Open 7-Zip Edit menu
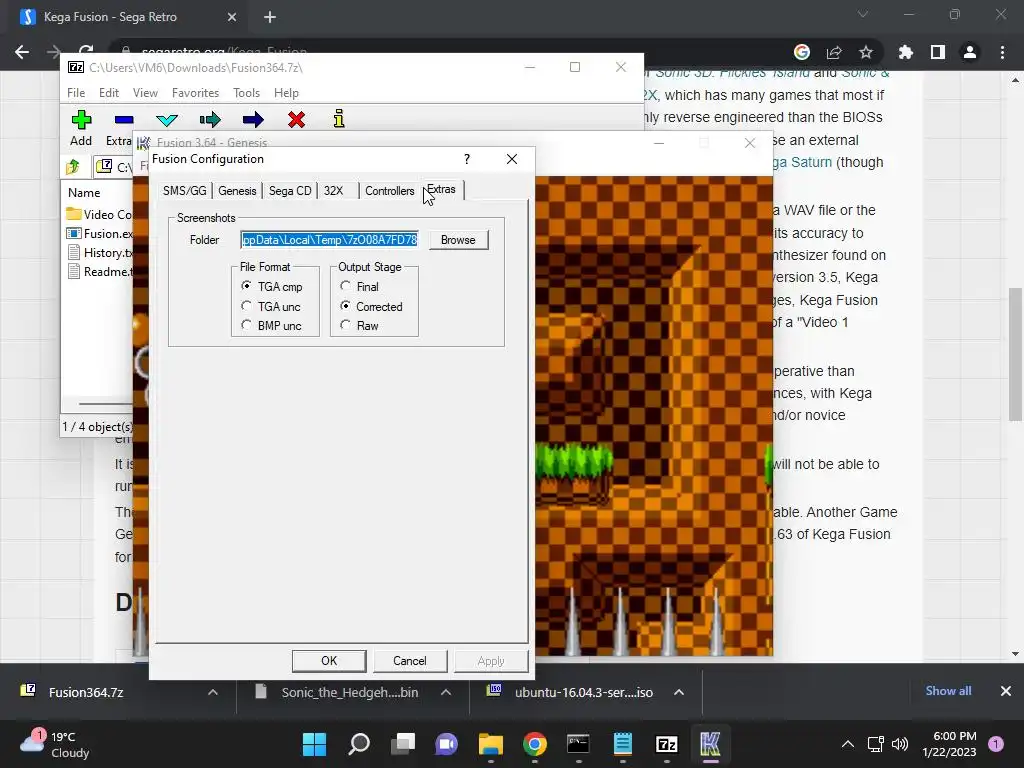Screen dimensions: 1024x768 tap(108, 93)
